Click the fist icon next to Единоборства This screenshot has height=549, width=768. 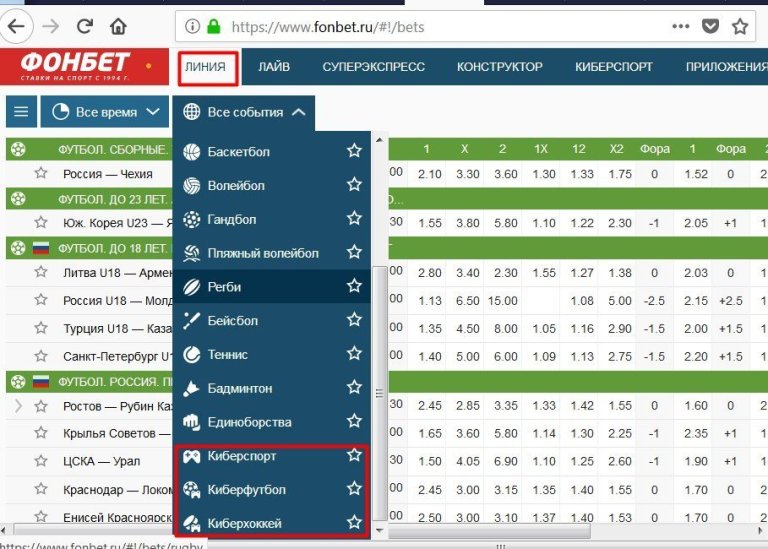click(192, 422)
